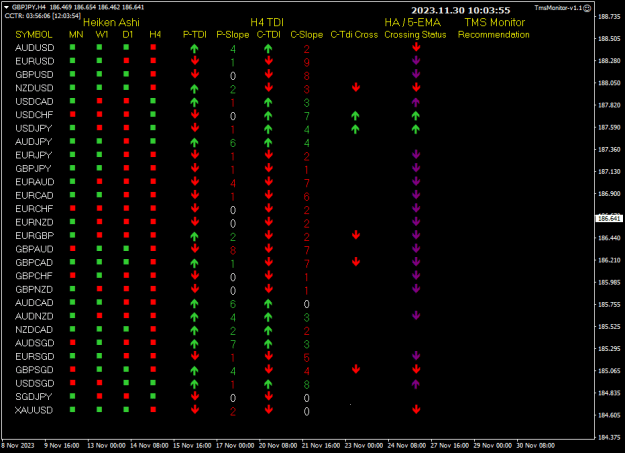
Task: Click the XAUUSD symbol label
Action: click(34, 410)
